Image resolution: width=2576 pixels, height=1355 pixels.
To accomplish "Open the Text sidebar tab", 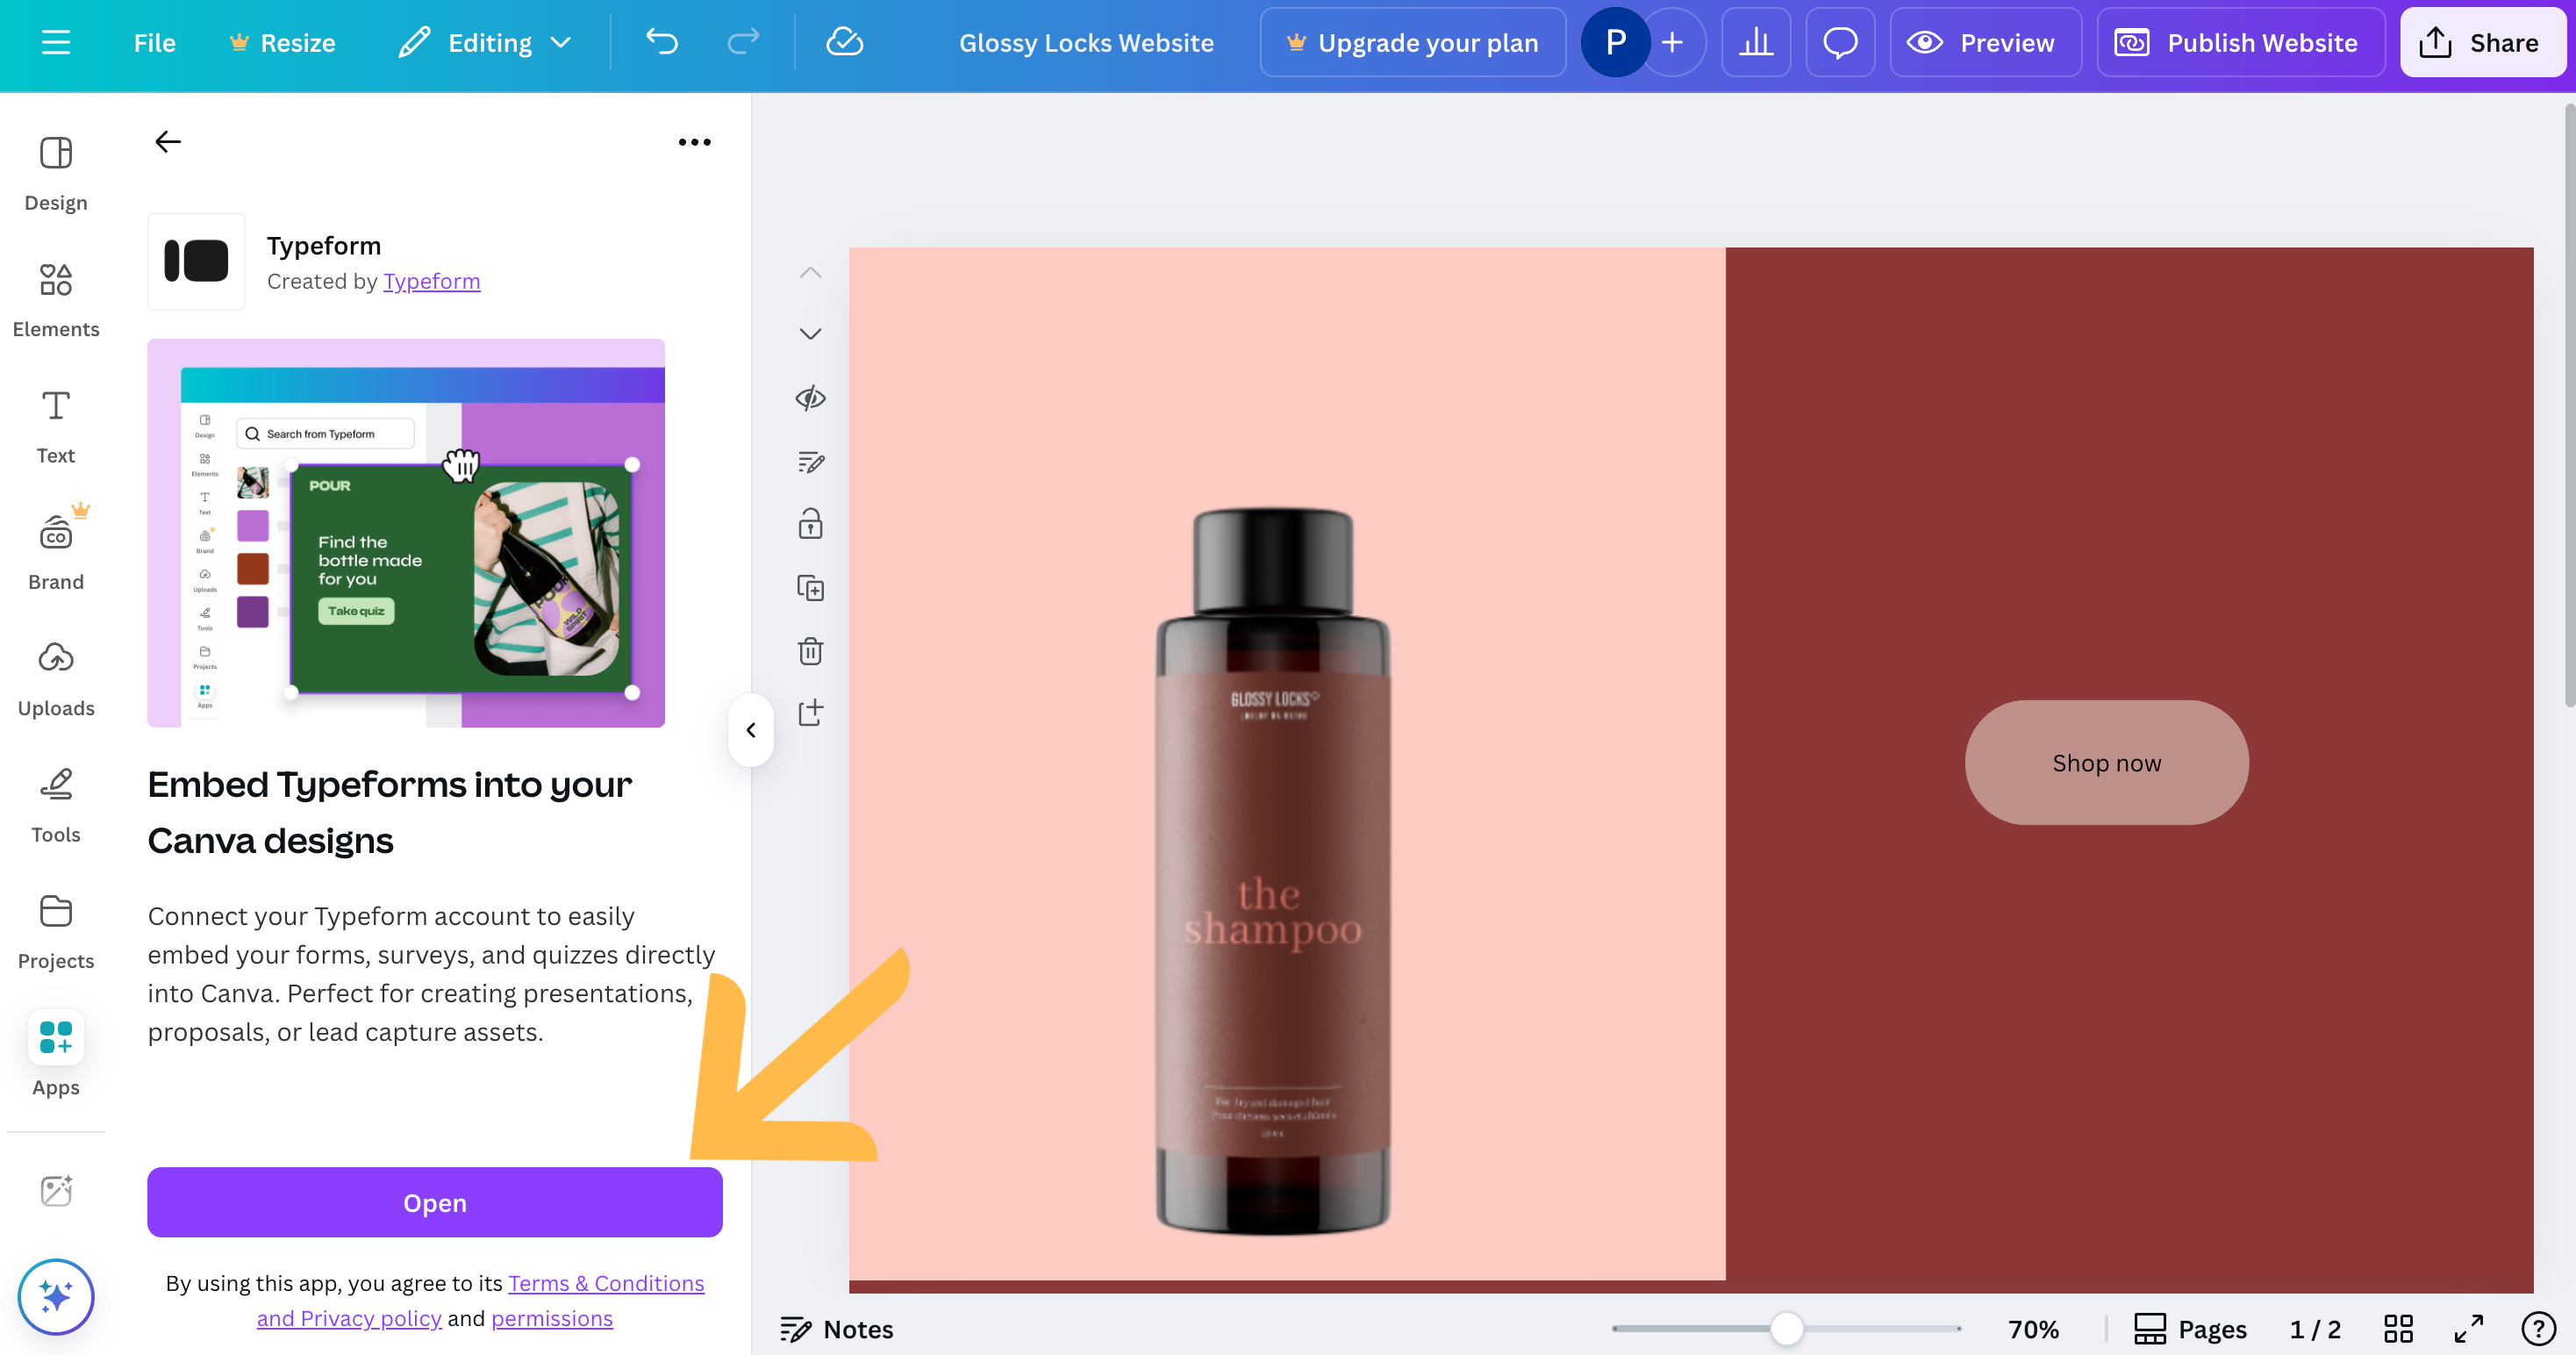I will pos(56,427).
